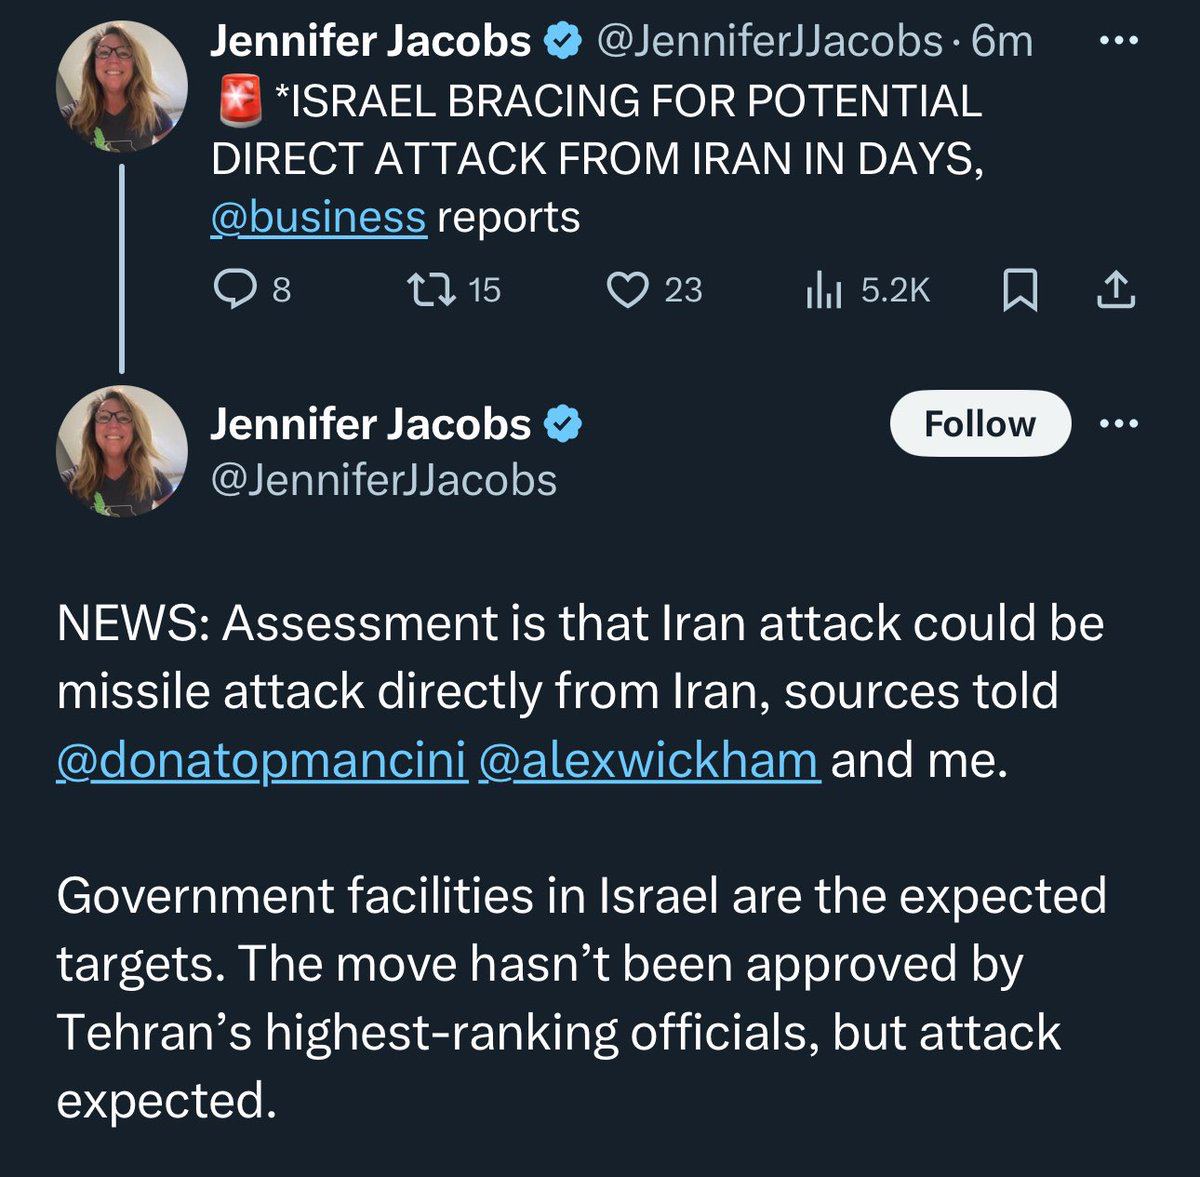Image resolution: width=1200 pixels, height=1177 pixels.
Task: Open @alexwickham profile mention
Action: click(x=649, y=760)
